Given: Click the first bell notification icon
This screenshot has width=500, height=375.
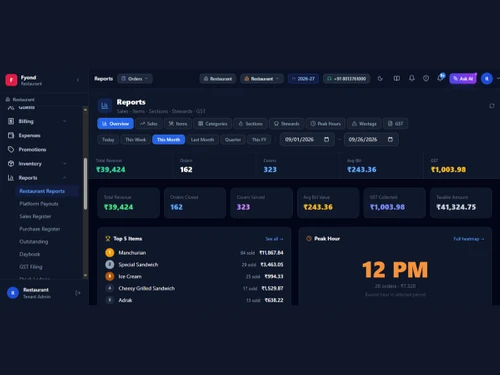Looking at the screenshot, I should (x=412, y=79).
